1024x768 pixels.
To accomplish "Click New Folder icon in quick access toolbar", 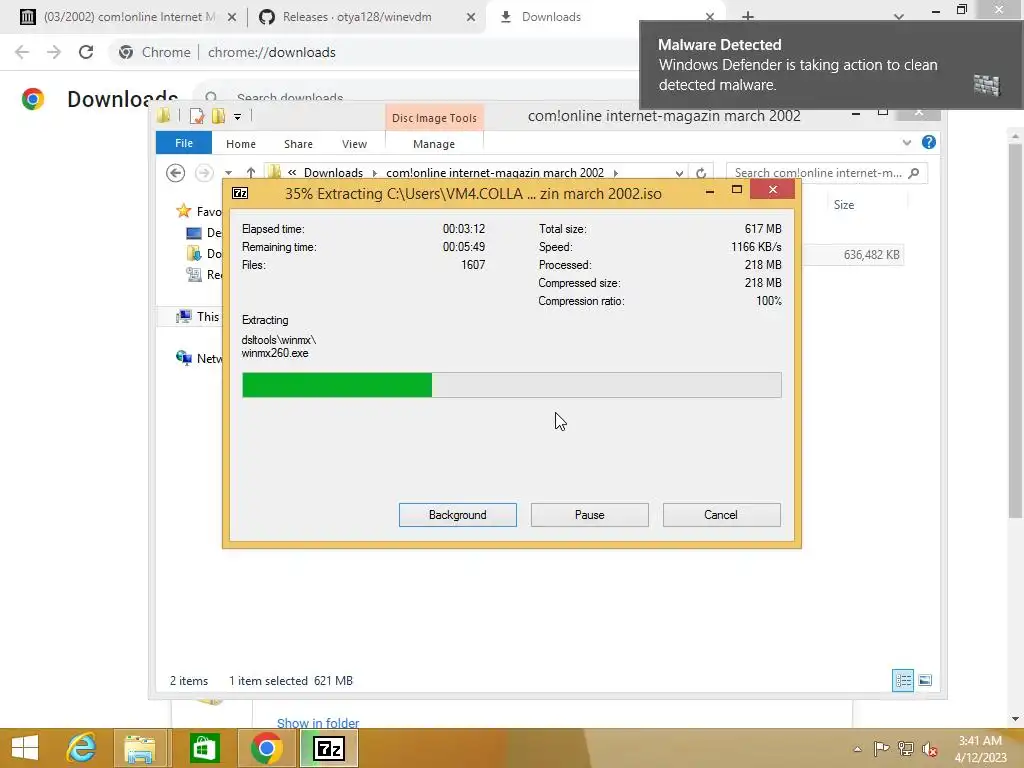I will coord(218,116).
